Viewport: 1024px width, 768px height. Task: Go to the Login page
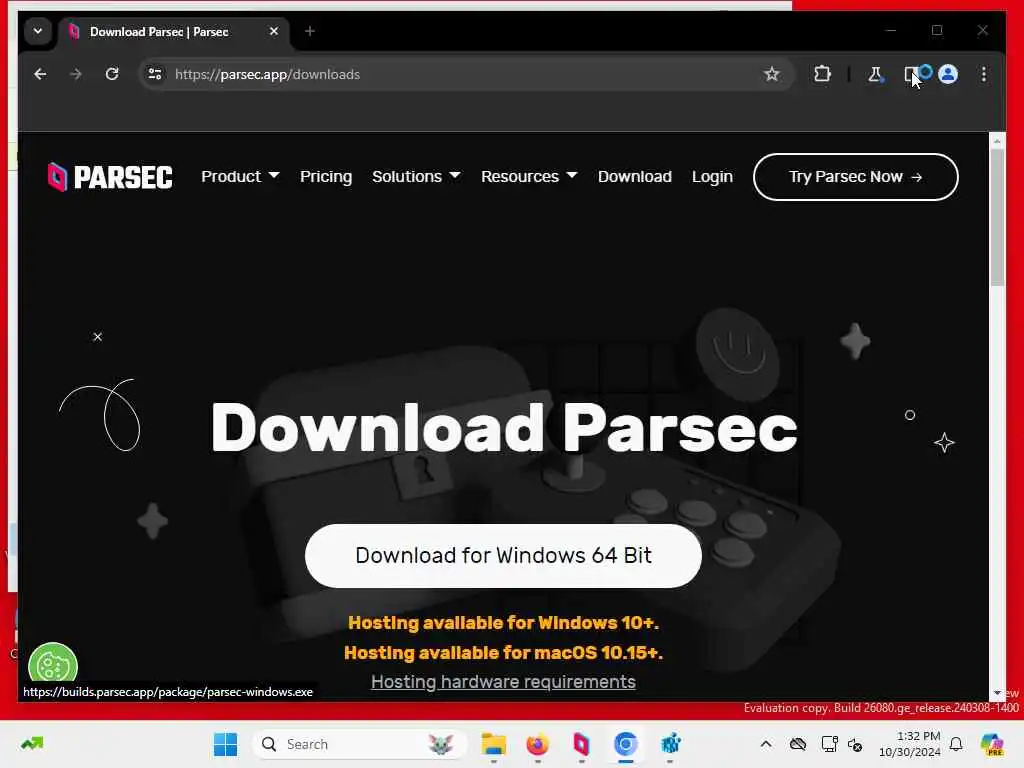(x=712, y=176)
